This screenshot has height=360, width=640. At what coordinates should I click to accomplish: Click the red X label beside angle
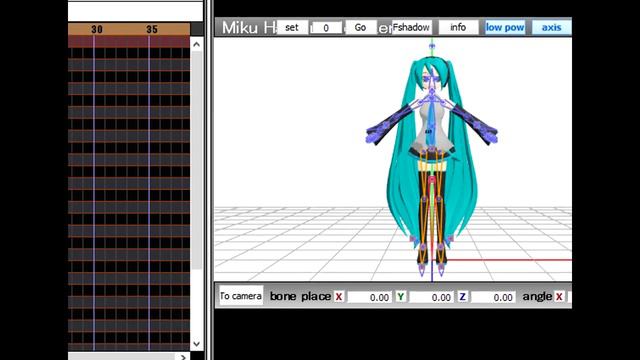[559, 297]
